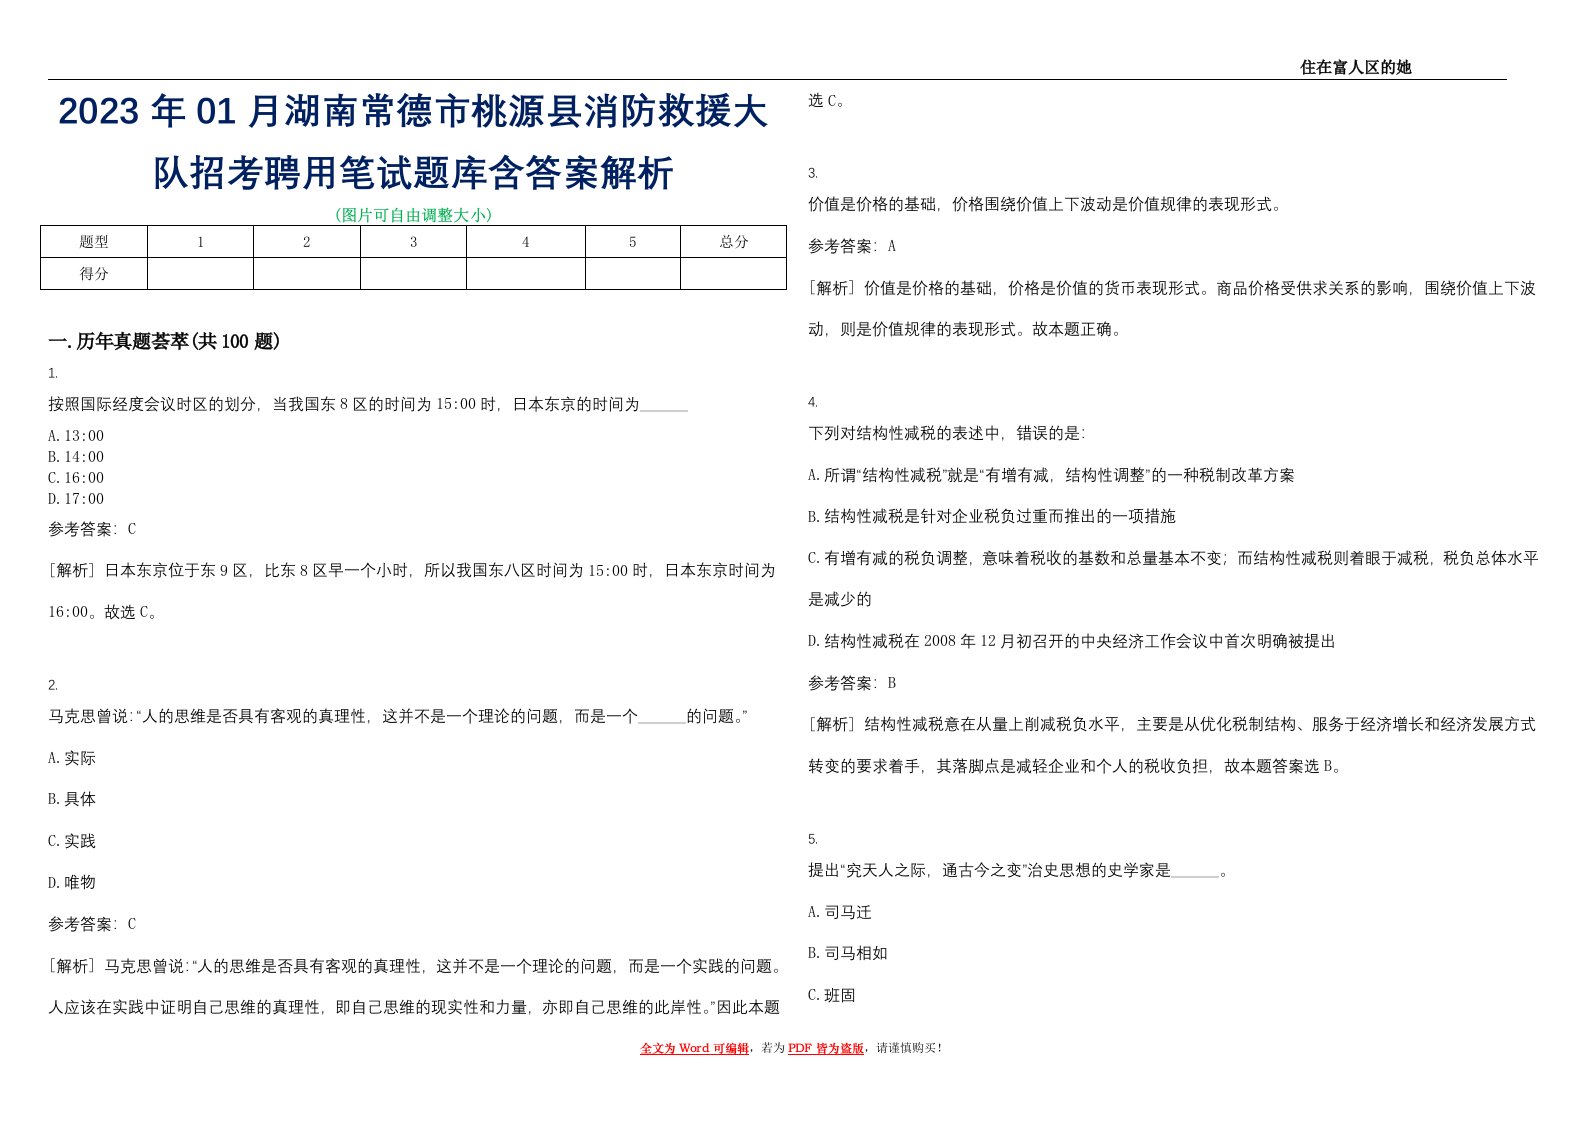This screenshot has width=1587, height=1122.
Task: Click the score table column header '5'
Action: [x=632, y=242]
